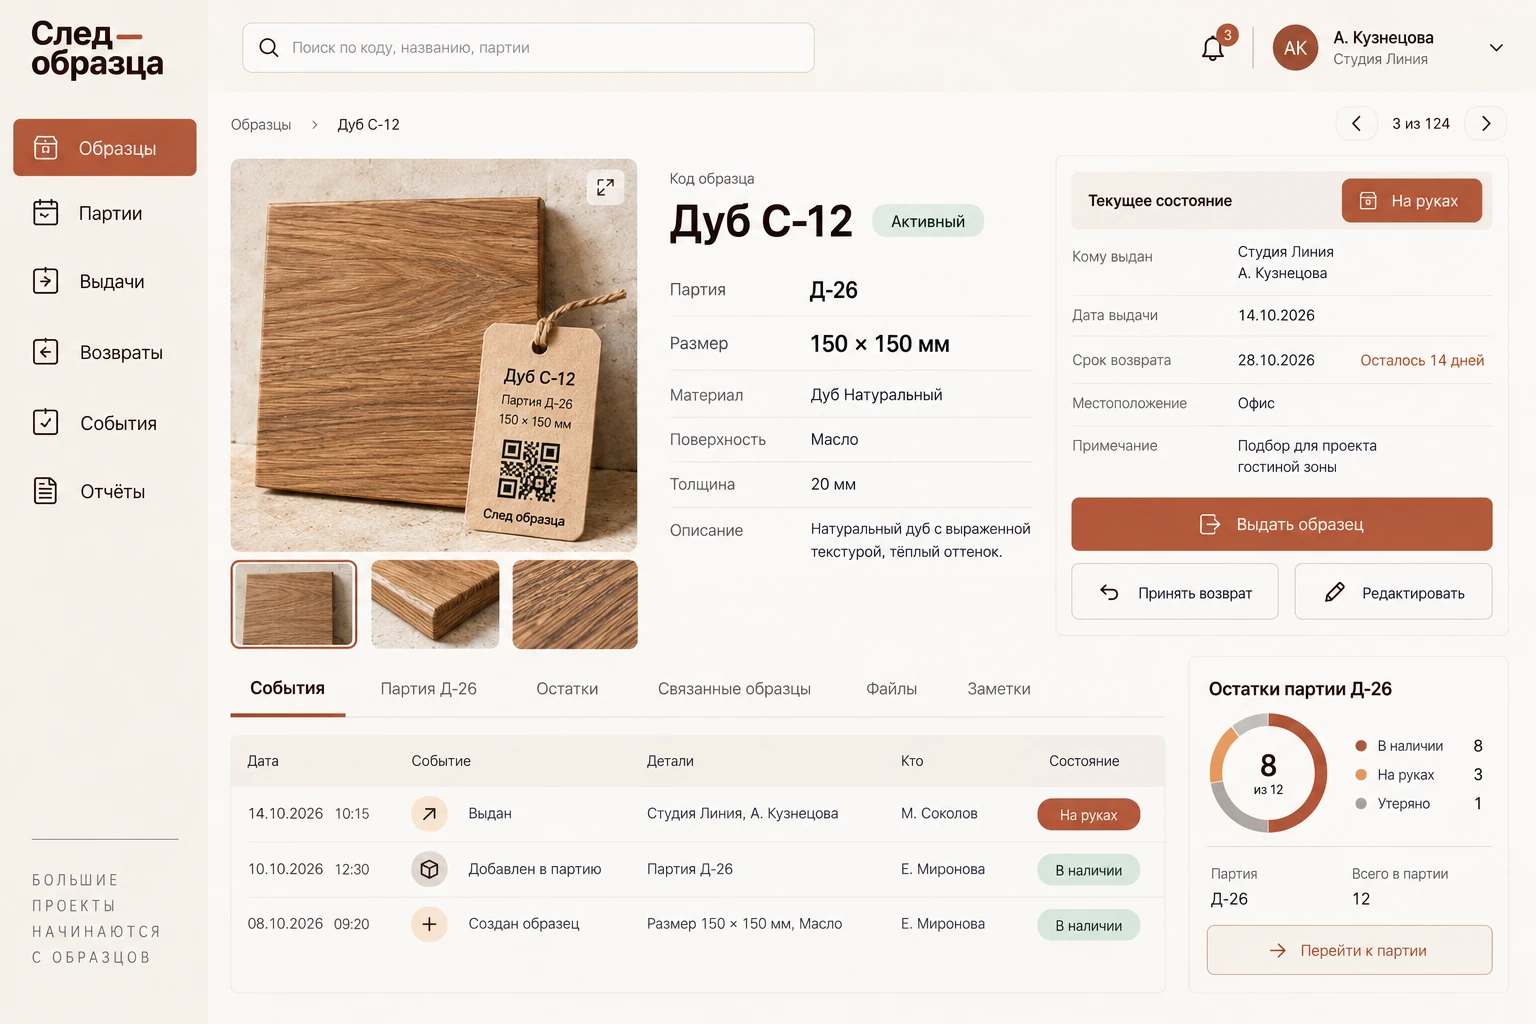Click the На руках orange legend dot
Viewport: 1536px width, 1024px height.
point(1361,775)
